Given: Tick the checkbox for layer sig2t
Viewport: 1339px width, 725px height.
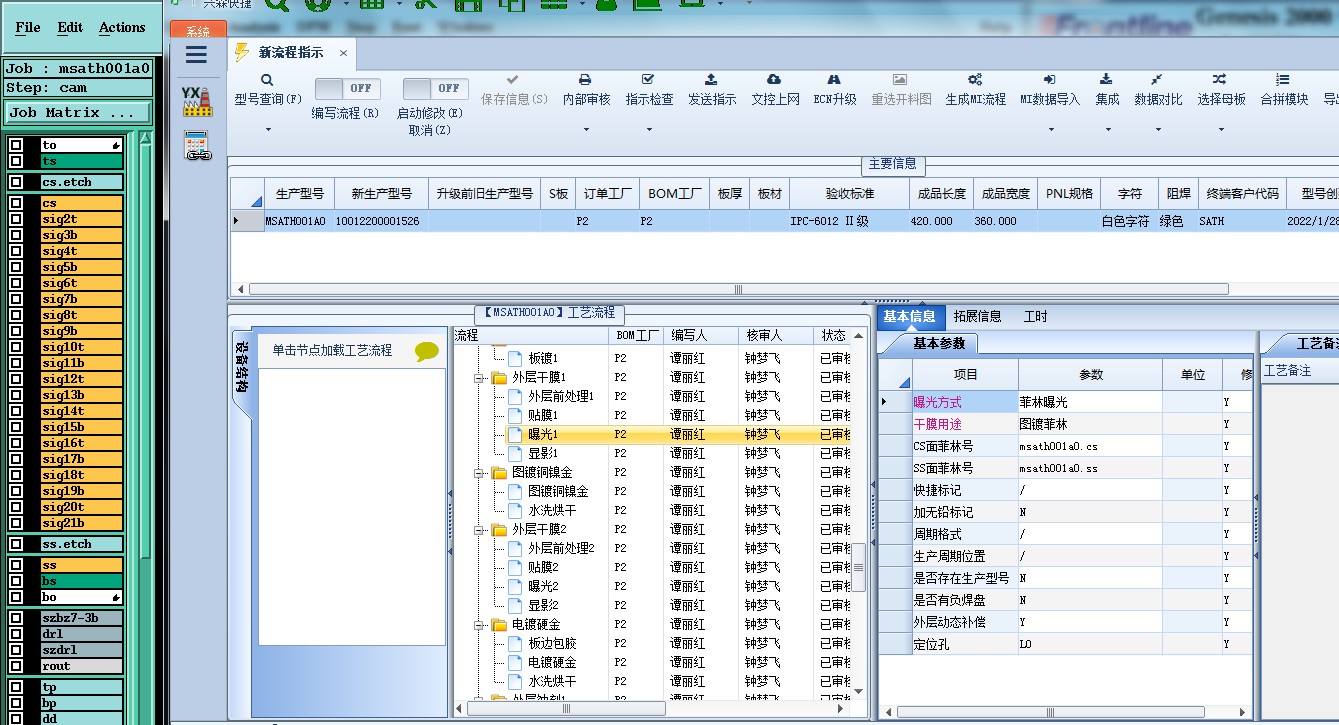Looking at the screenshot, I should pyautogui.click(x=16, y=219).
